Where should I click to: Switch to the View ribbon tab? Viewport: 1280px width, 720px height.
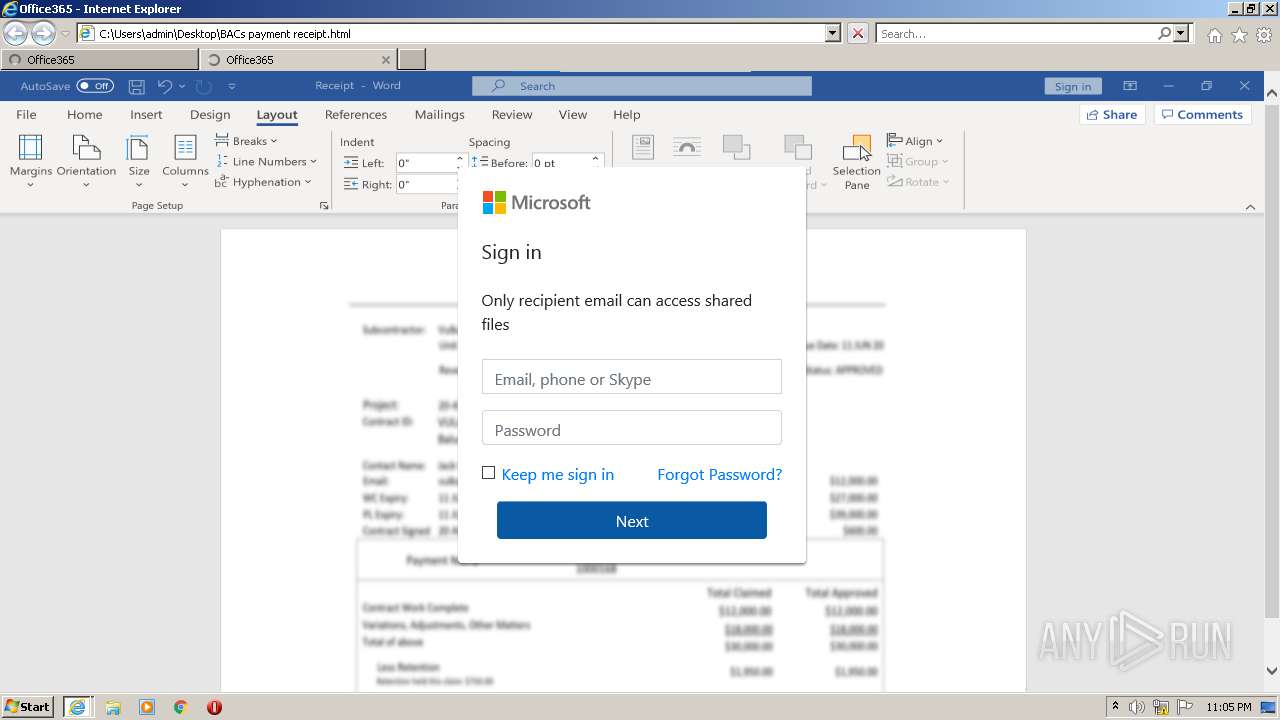[x=573, y=114]
